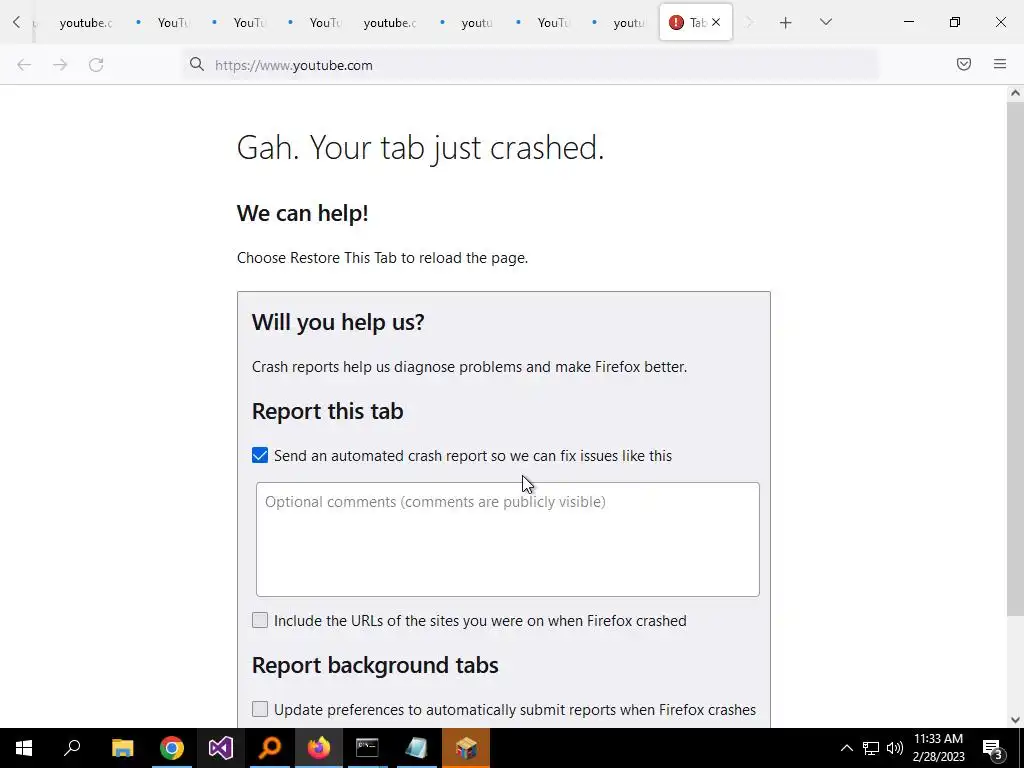
Task: Open the volume control speaker icon
Action: (x=895, y=748)
